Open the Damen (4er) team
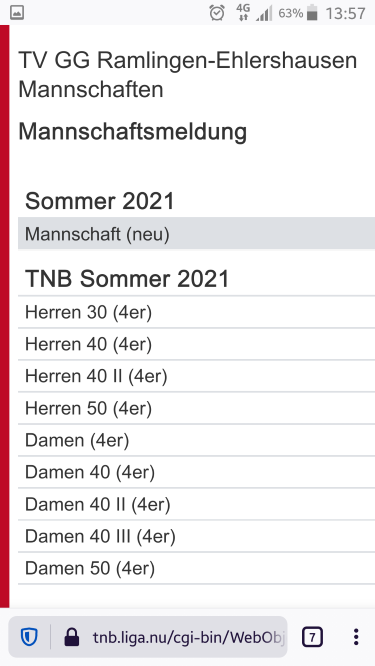 coord(196,440)
